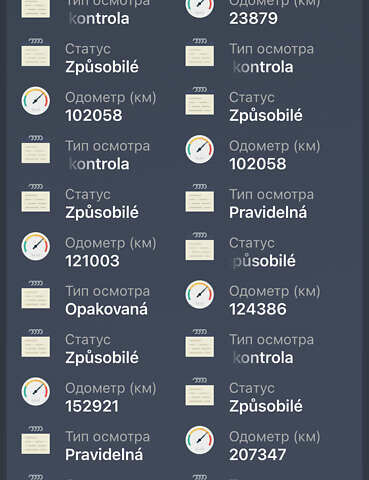Image resolution: width=369 pixels, height=480 pixels.
Task: Click the Тип осмотра label above Opakovaná
Action: 107,292
